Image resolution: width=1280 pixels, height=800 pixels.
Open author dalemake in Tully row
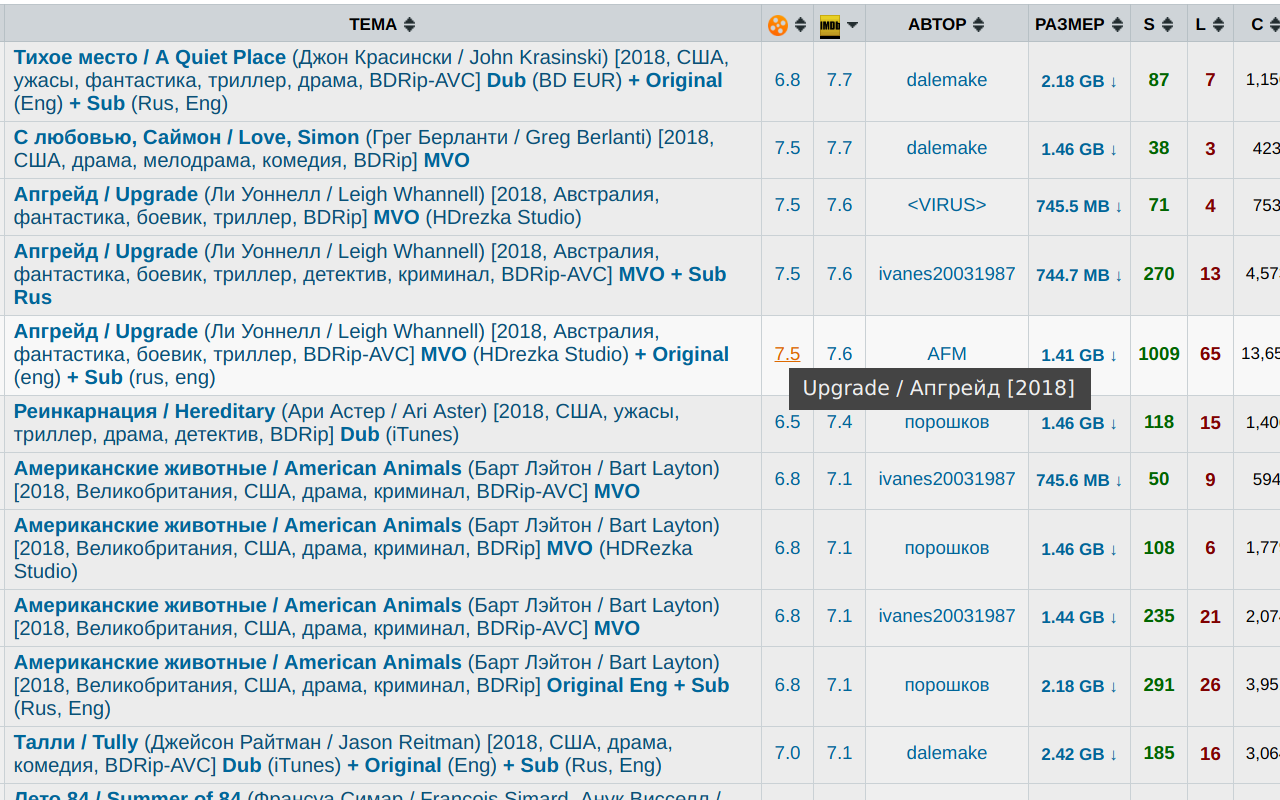[947, 753]
